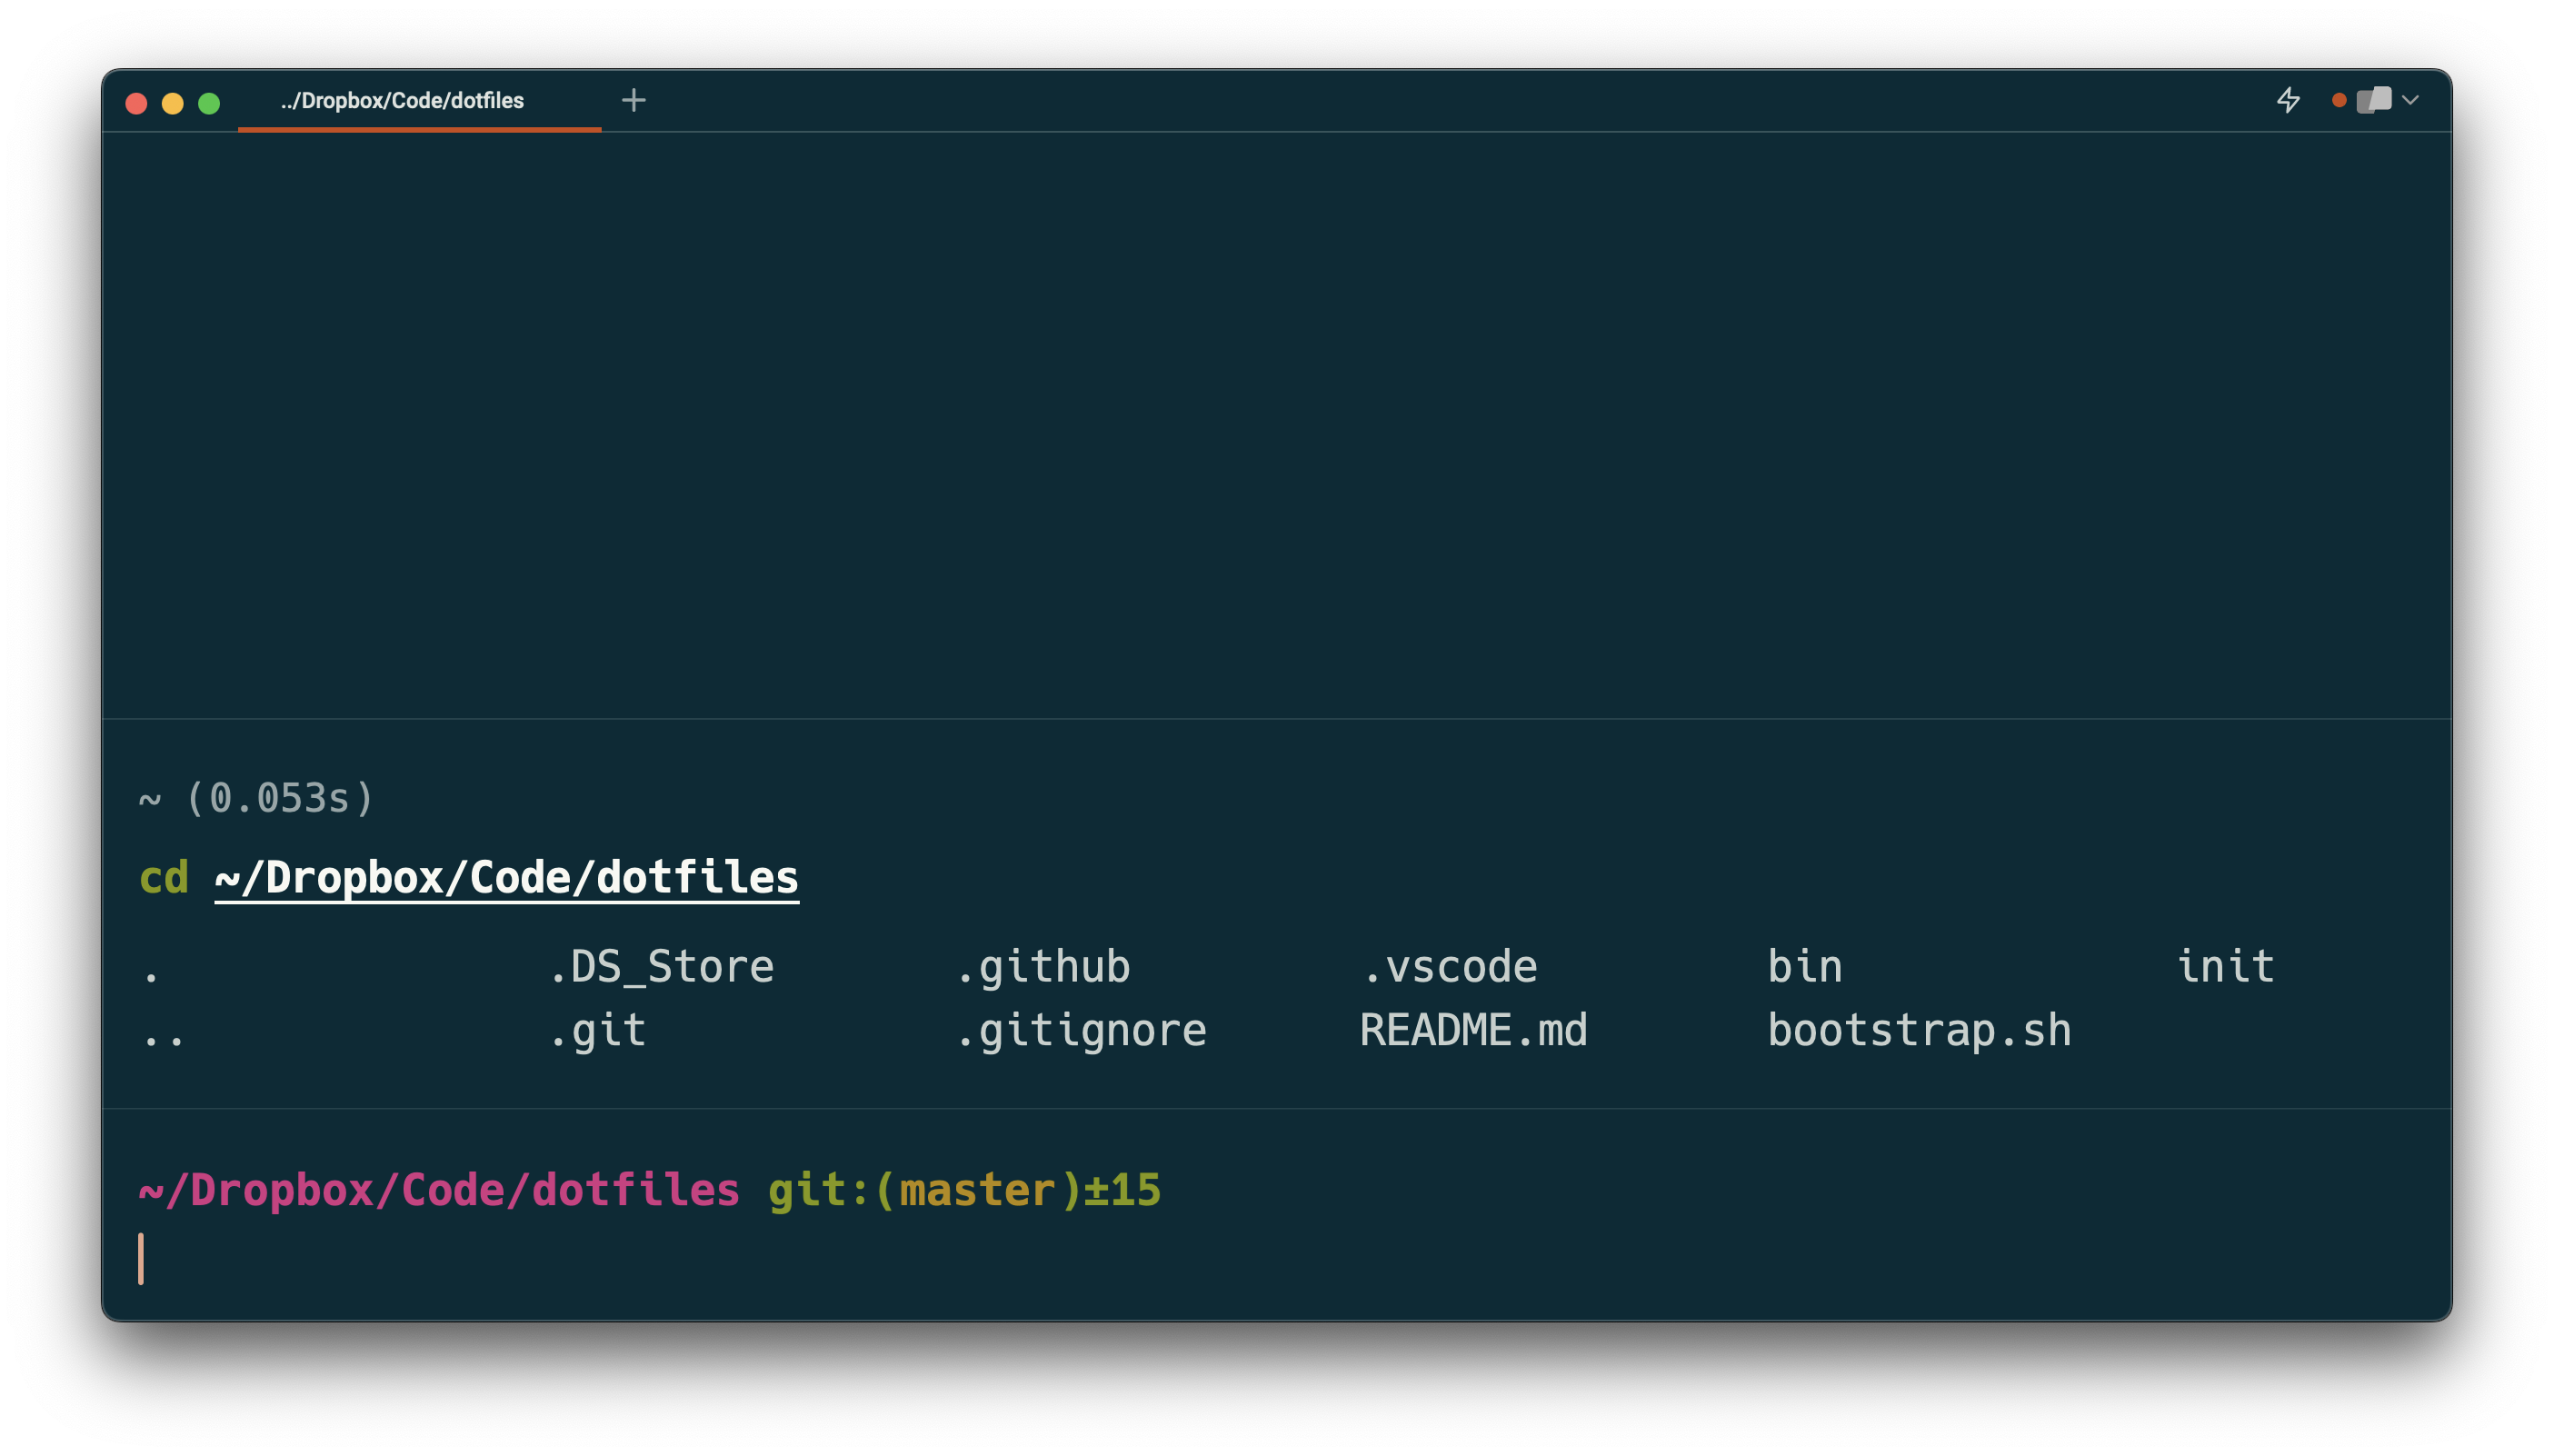Minimize window with the yellow button
The image size is (2554, 1456).
pos(173,103)
